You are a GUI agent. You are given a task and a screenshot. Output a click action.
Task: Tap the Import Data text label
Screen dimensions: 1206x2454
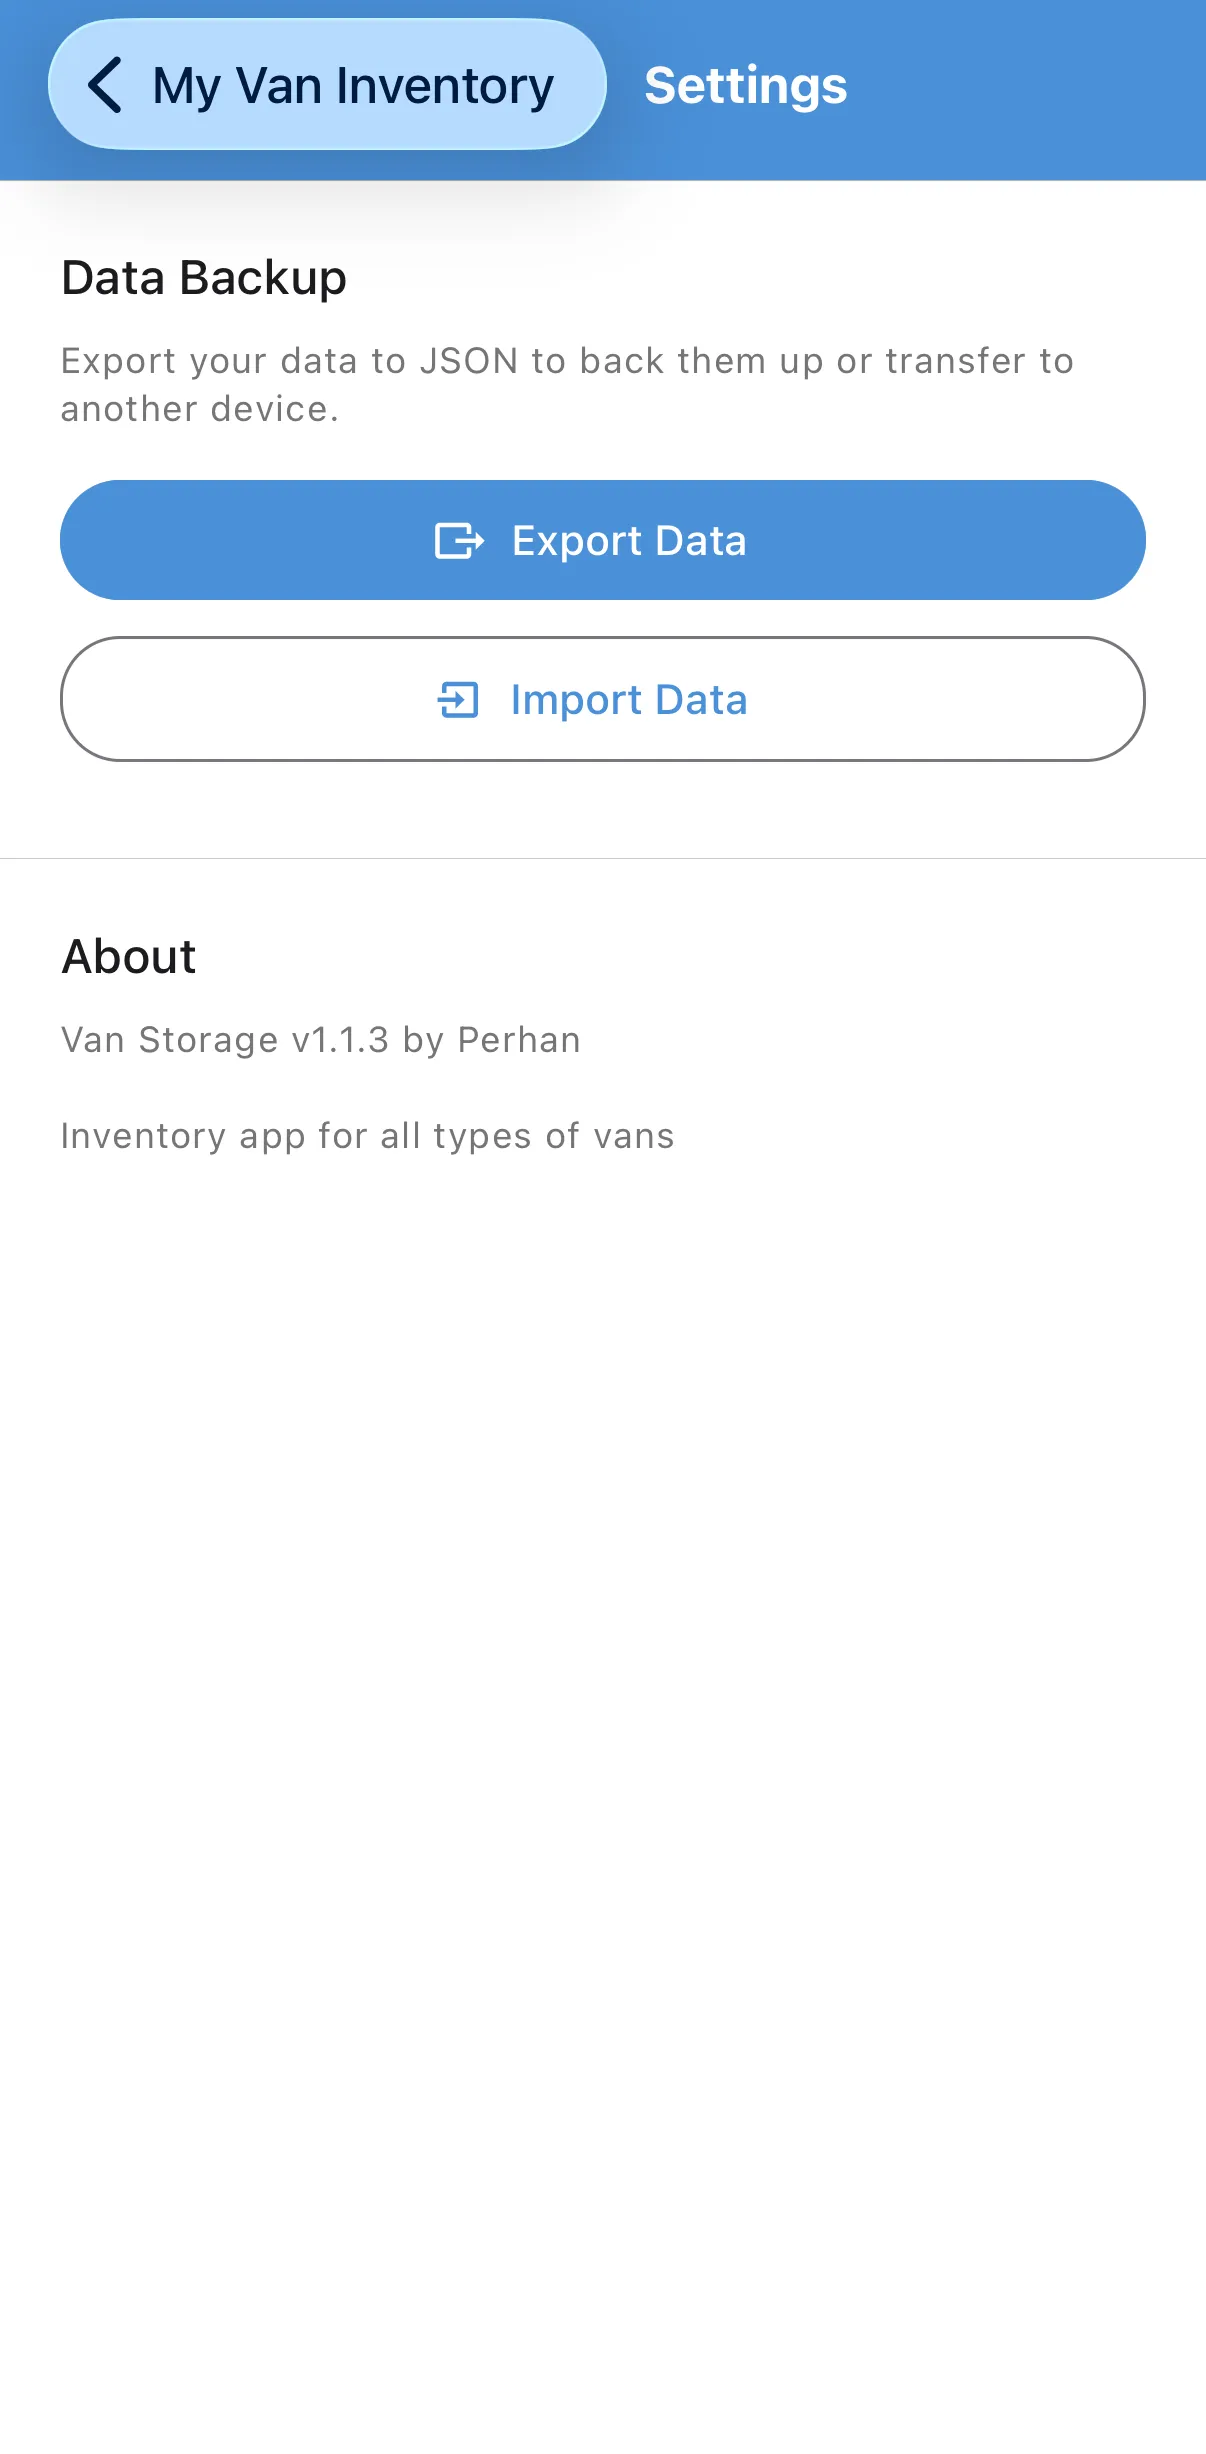click(628, 700)
